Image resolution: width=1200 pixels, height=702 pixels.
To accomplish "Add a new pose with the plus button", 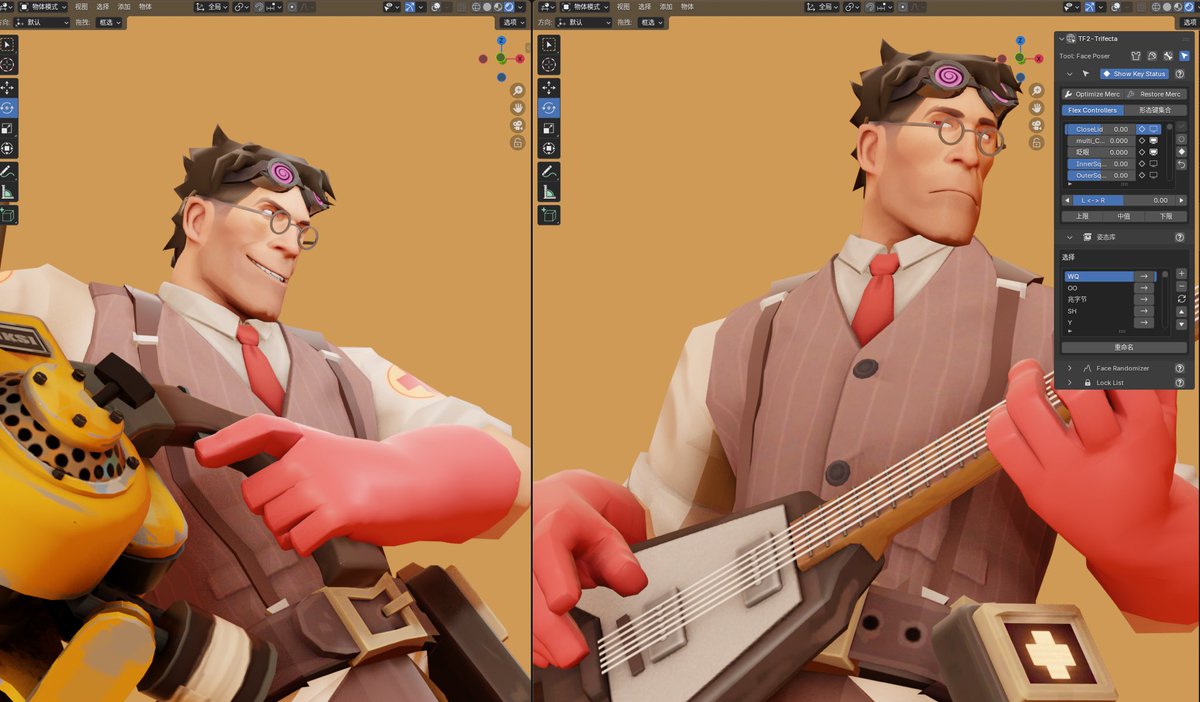I will pos(1181,273).
